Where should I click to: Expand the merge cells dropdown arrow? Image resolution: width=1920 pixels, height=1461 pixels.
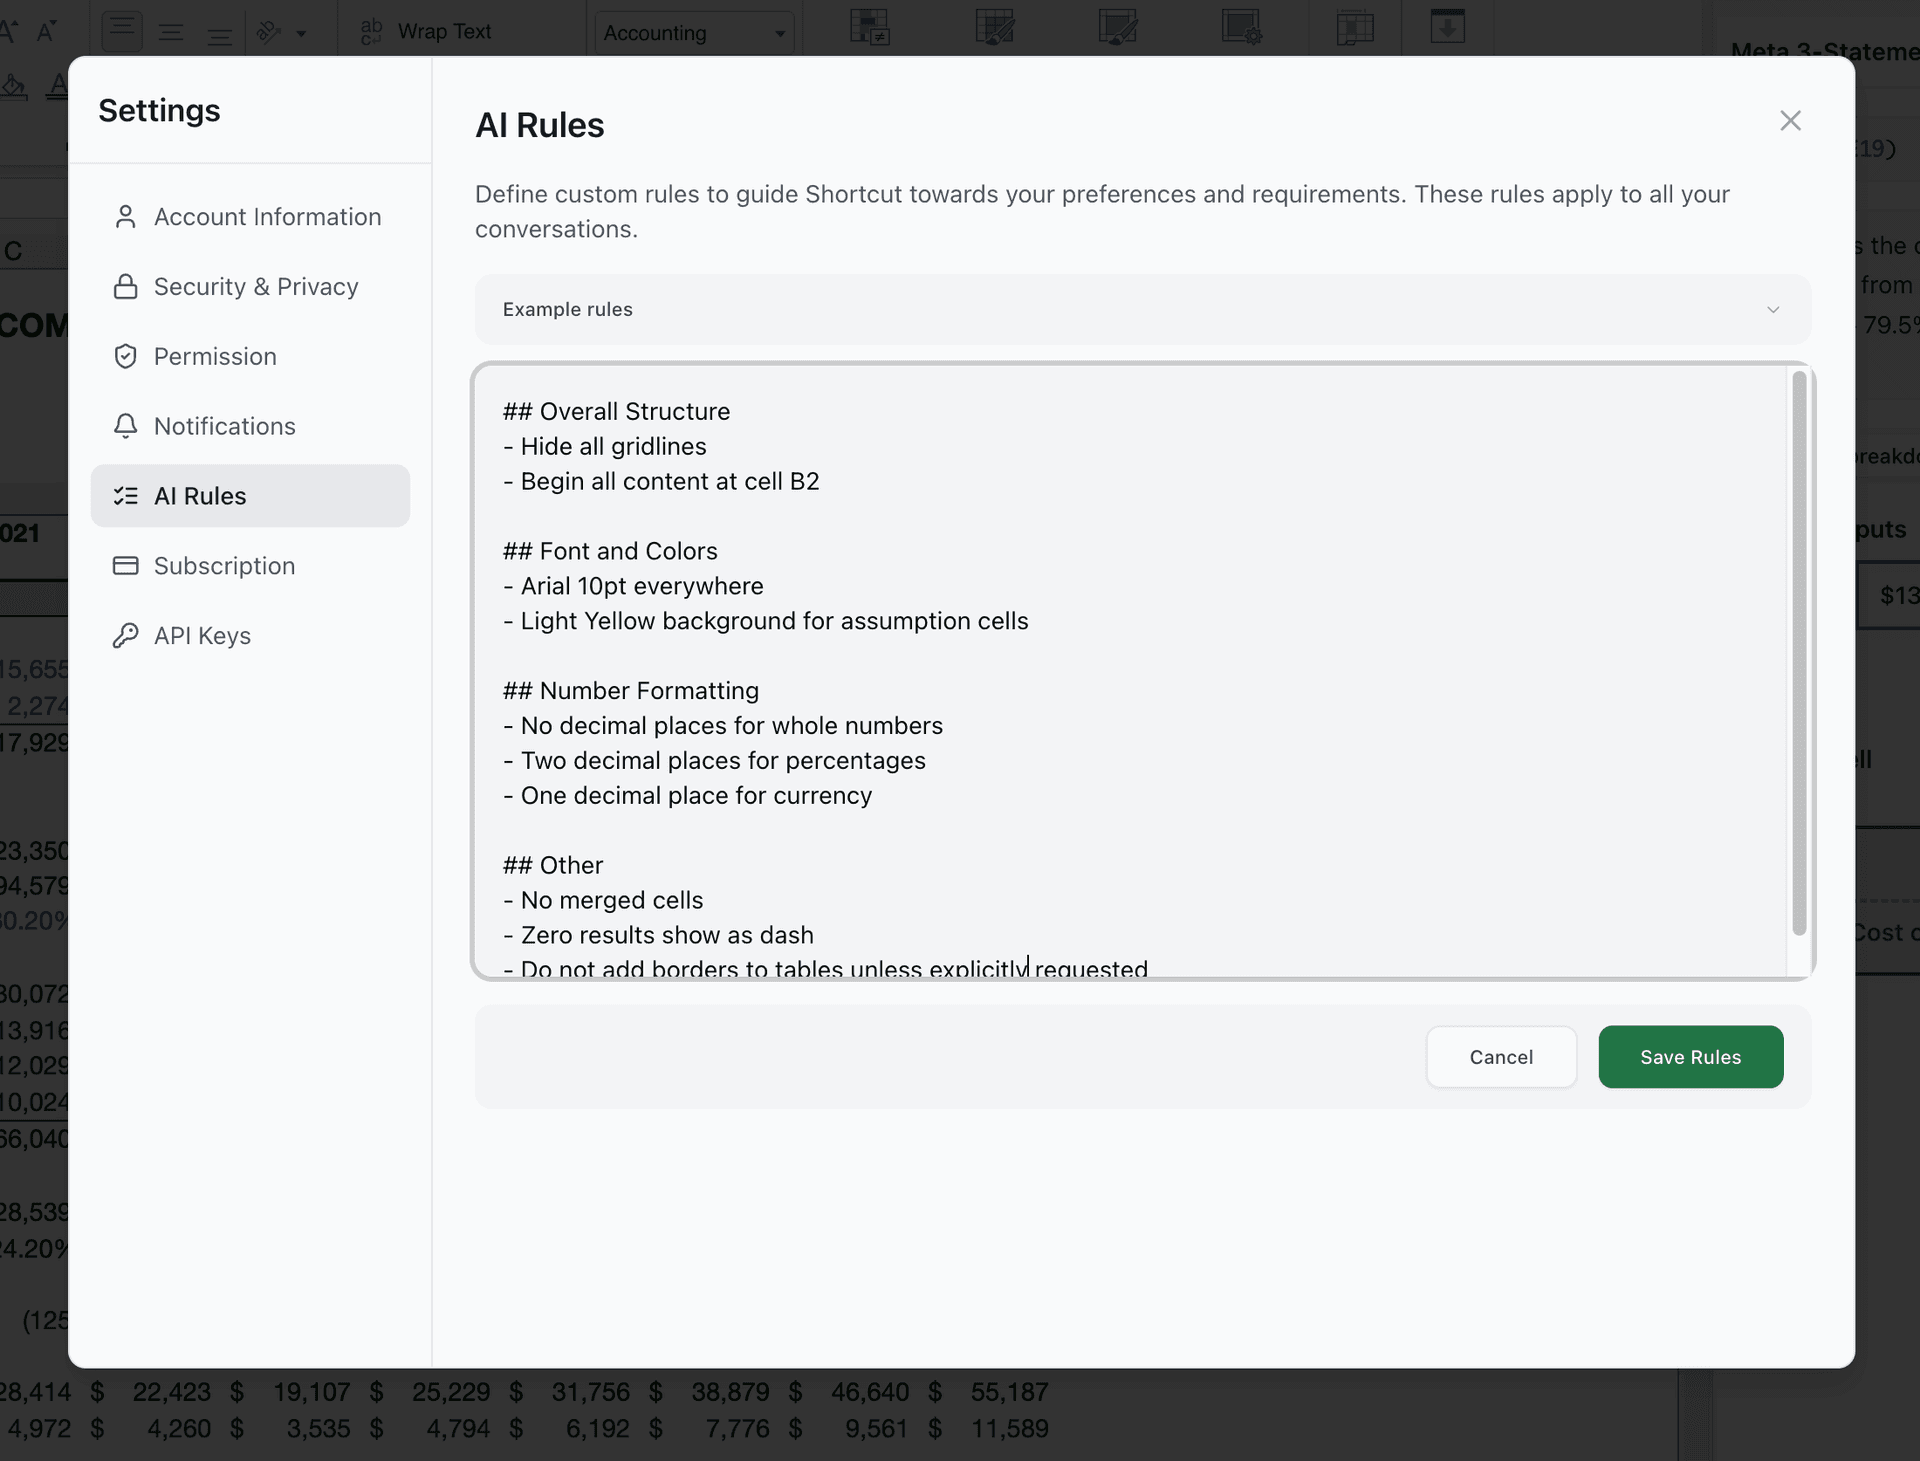click(302, 33)
